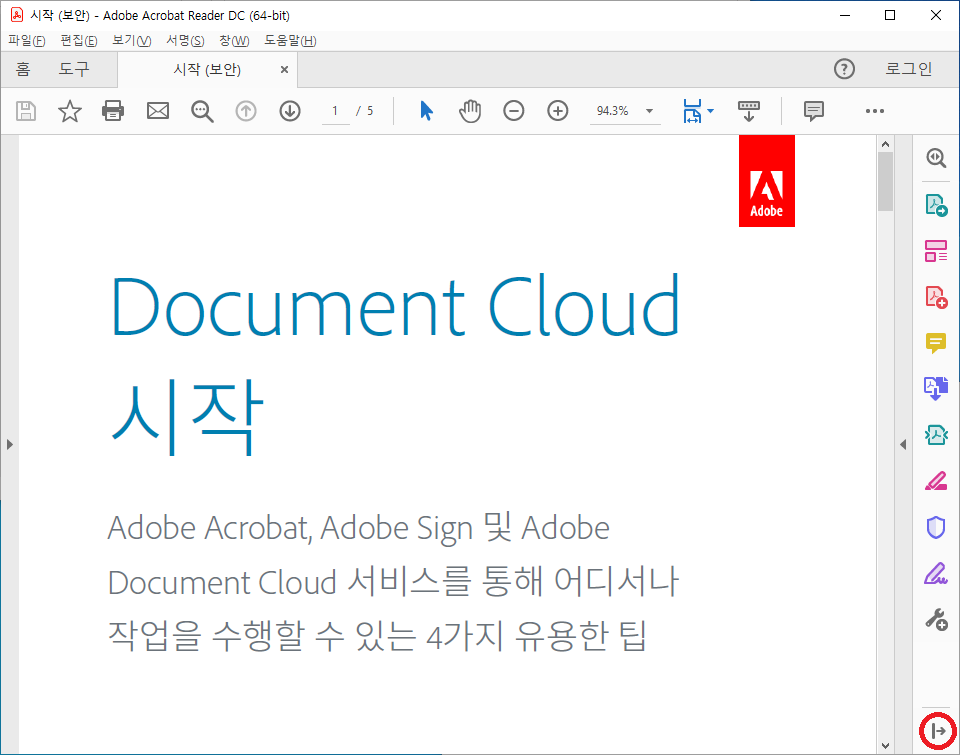Open yellow Comment tool in sidebar
The image size is (960, 755).
tap(936, 343)
